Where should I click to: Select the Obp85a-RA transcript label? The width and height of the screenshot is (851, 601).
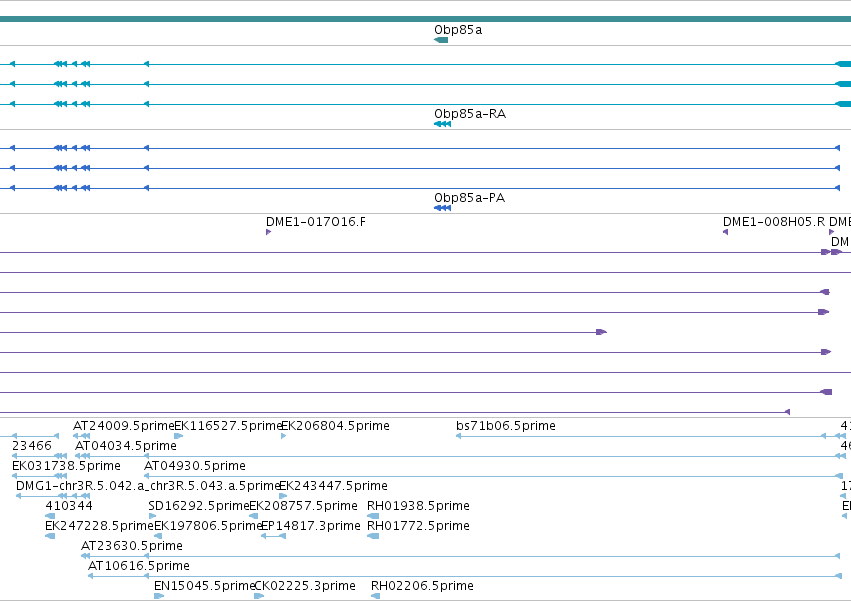[469, 114]
